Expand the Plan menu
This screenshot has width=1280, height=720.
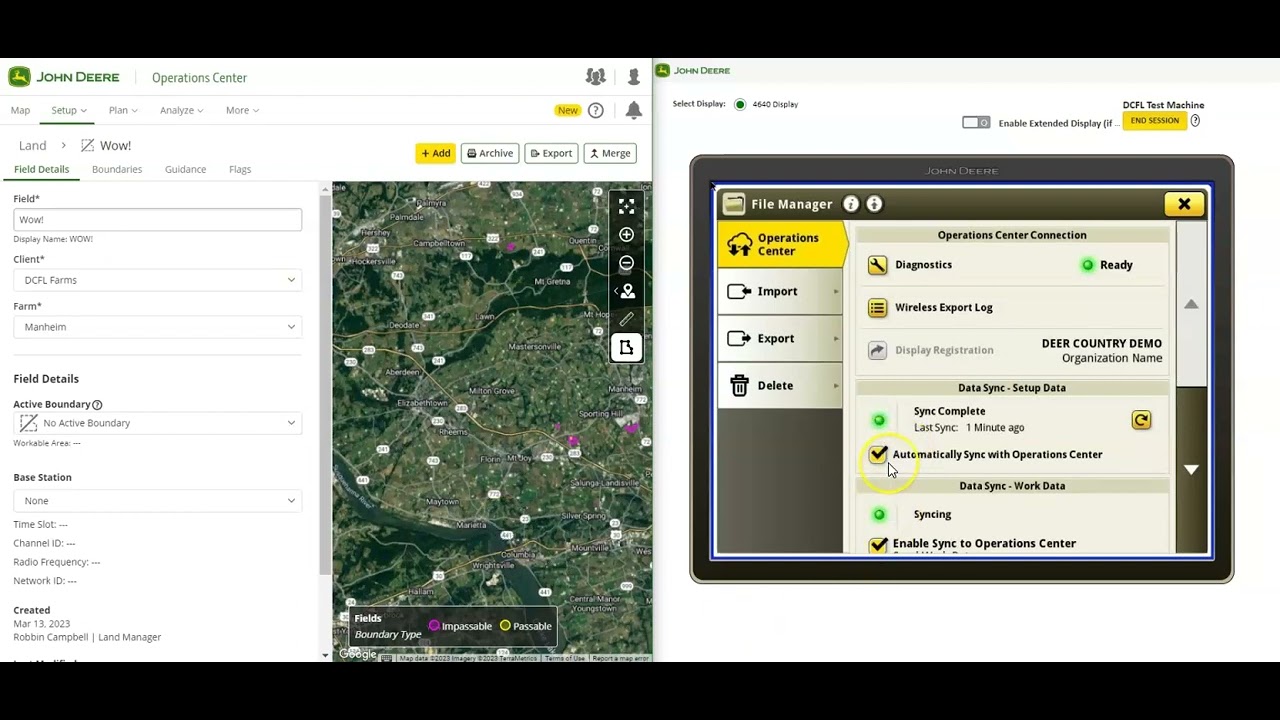click(x=123, y=110)
